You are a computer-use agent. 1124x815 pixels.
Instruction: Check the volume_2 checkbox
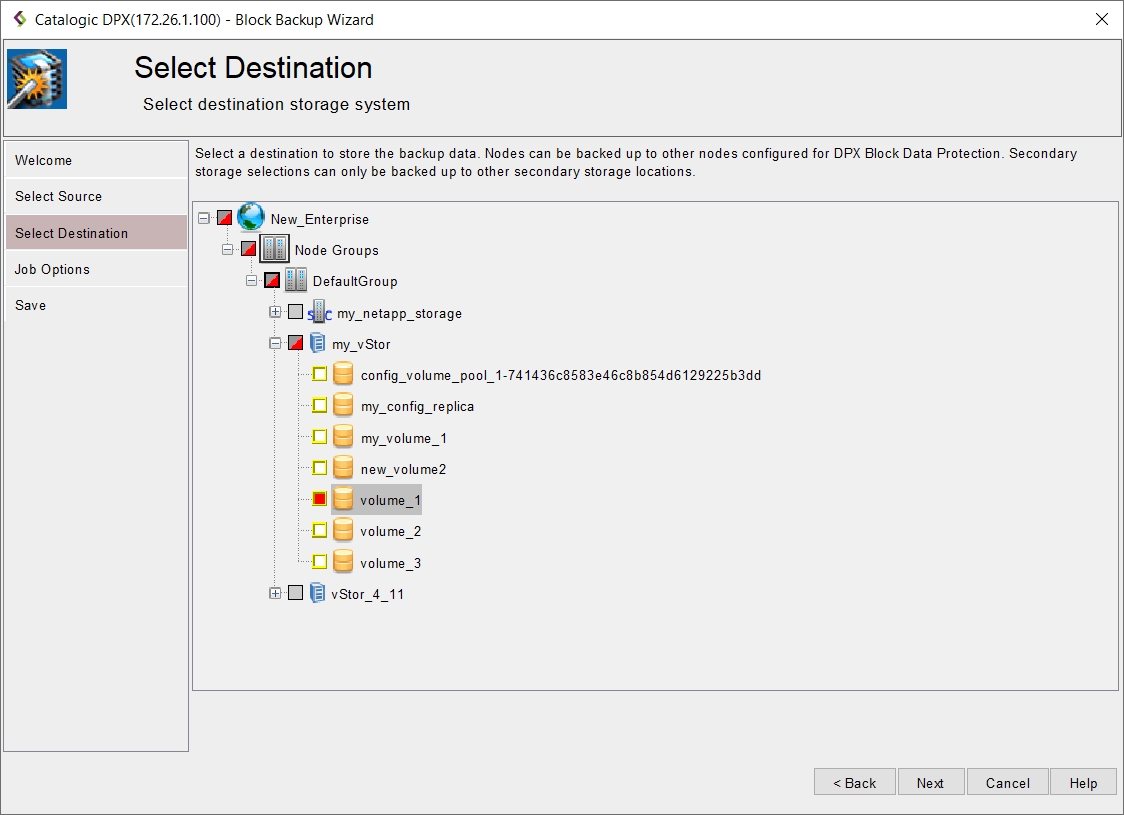pyautogui.click(x=320, y=531)
